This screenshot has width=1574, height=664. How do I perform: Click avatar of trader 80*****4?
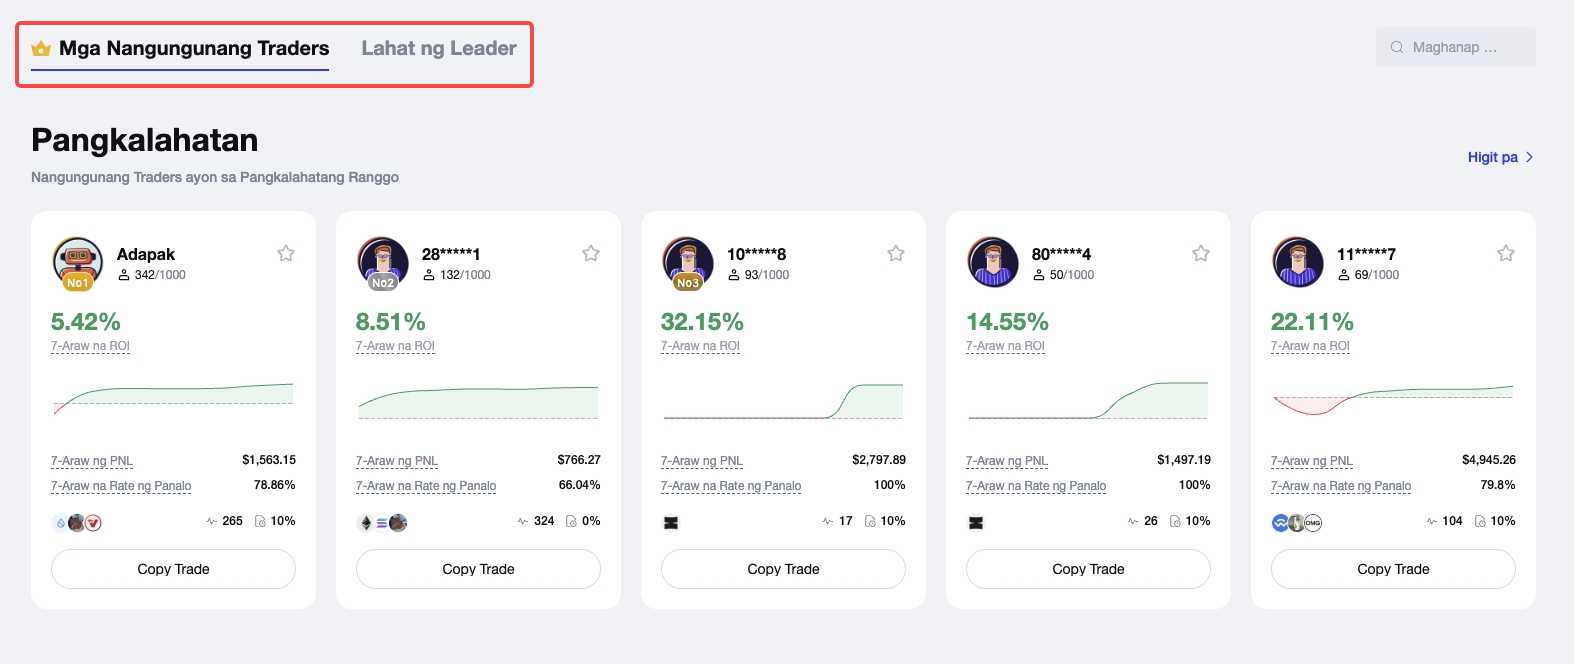pos(992,262)
